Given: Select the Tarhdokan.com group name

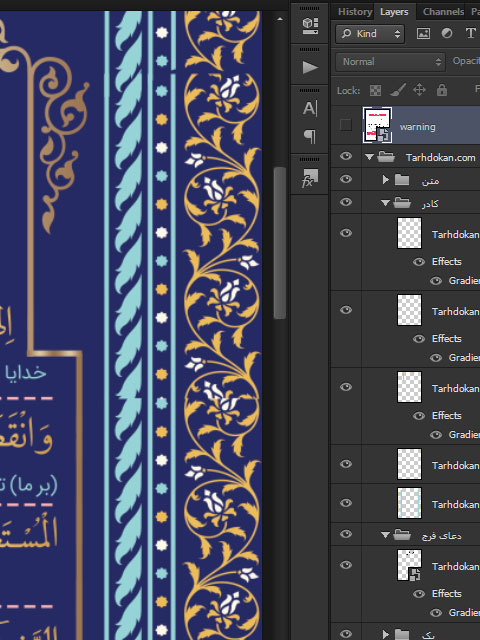Looking at the screenshot, I should [x=440, y=158].
